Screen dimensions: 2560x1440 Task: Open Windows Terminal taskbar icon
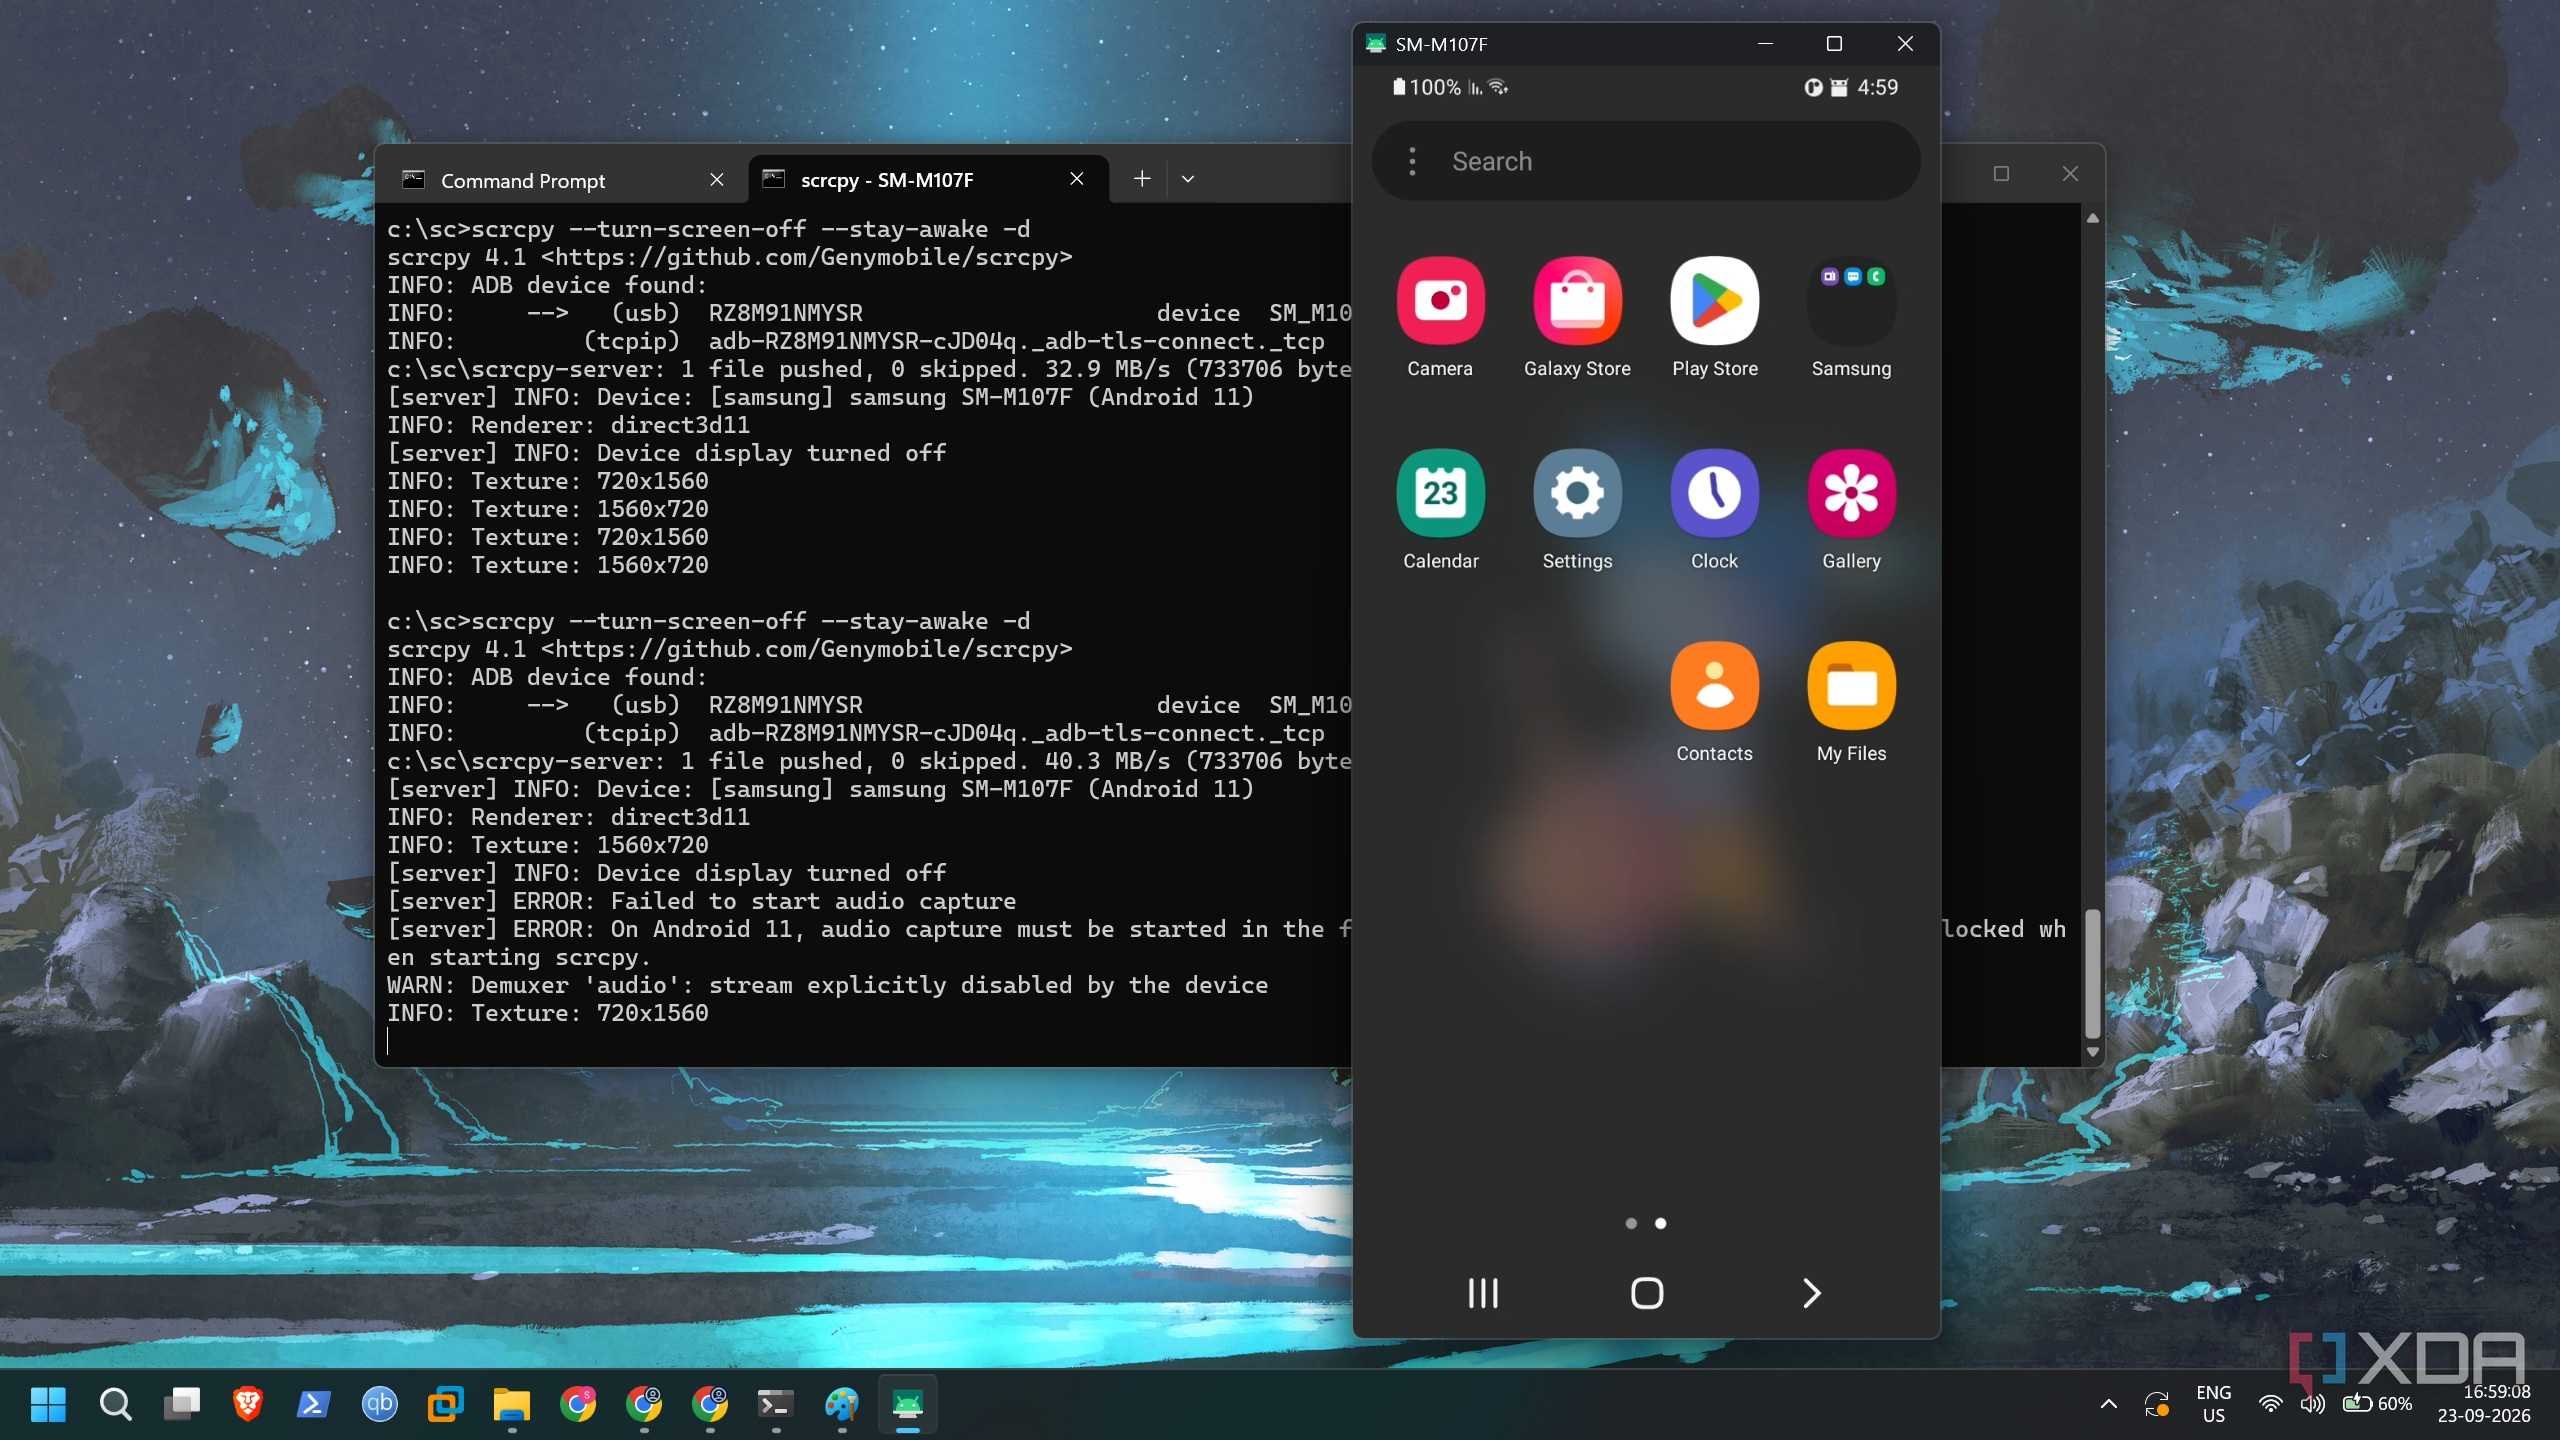pos(775,1404)
